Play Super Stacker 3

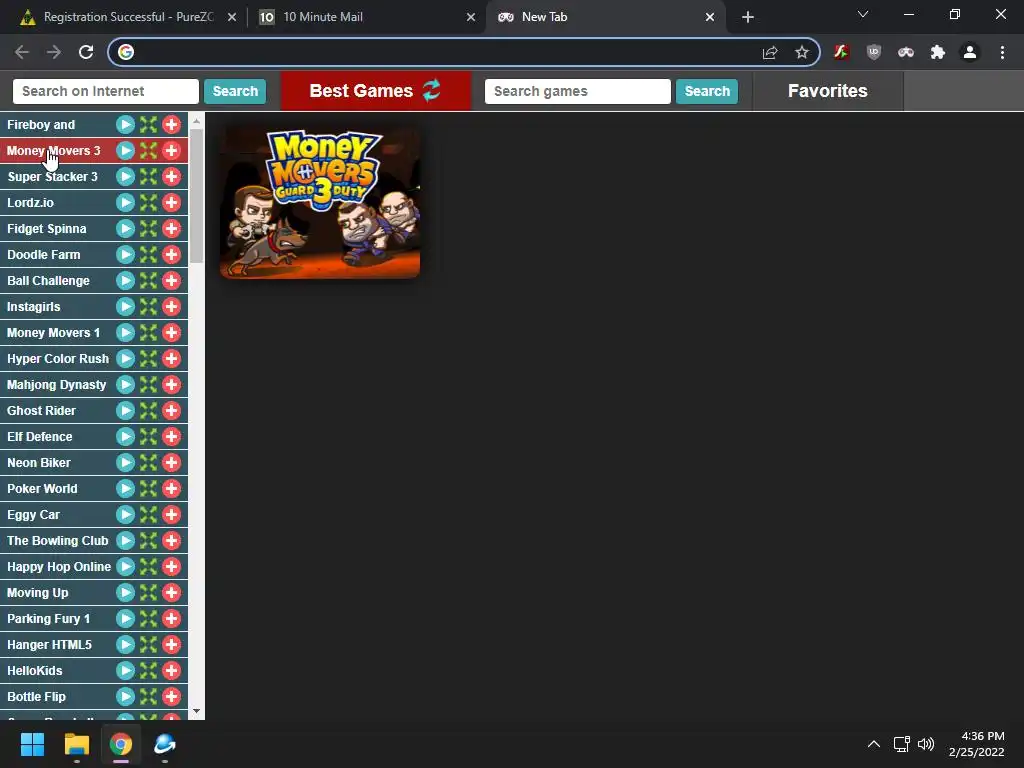(125, 176)
